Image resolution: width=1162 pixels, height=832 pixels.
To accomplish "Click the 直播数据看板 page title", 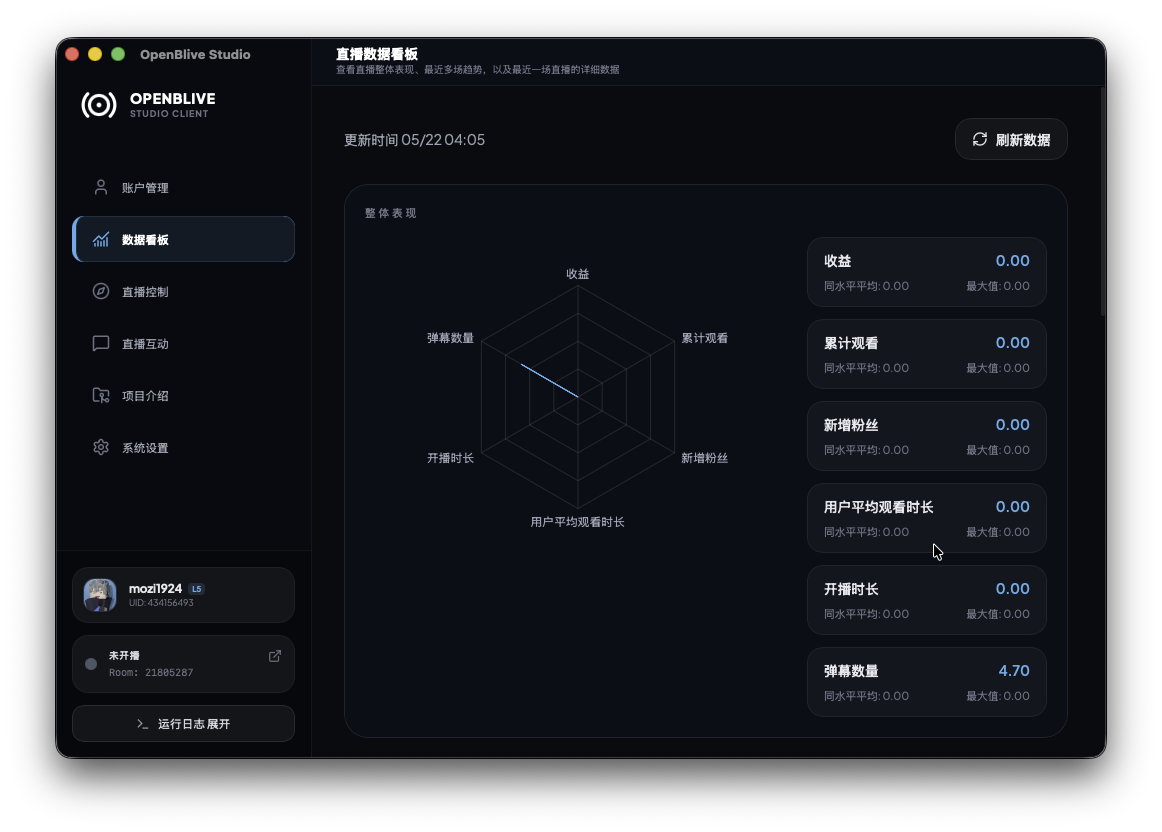I will (x=376, y=54).
